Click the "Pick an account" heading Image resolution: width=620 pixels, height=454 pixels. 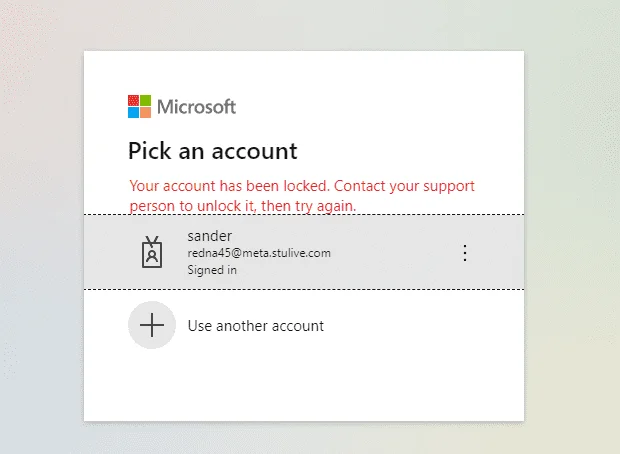[213, 151]
